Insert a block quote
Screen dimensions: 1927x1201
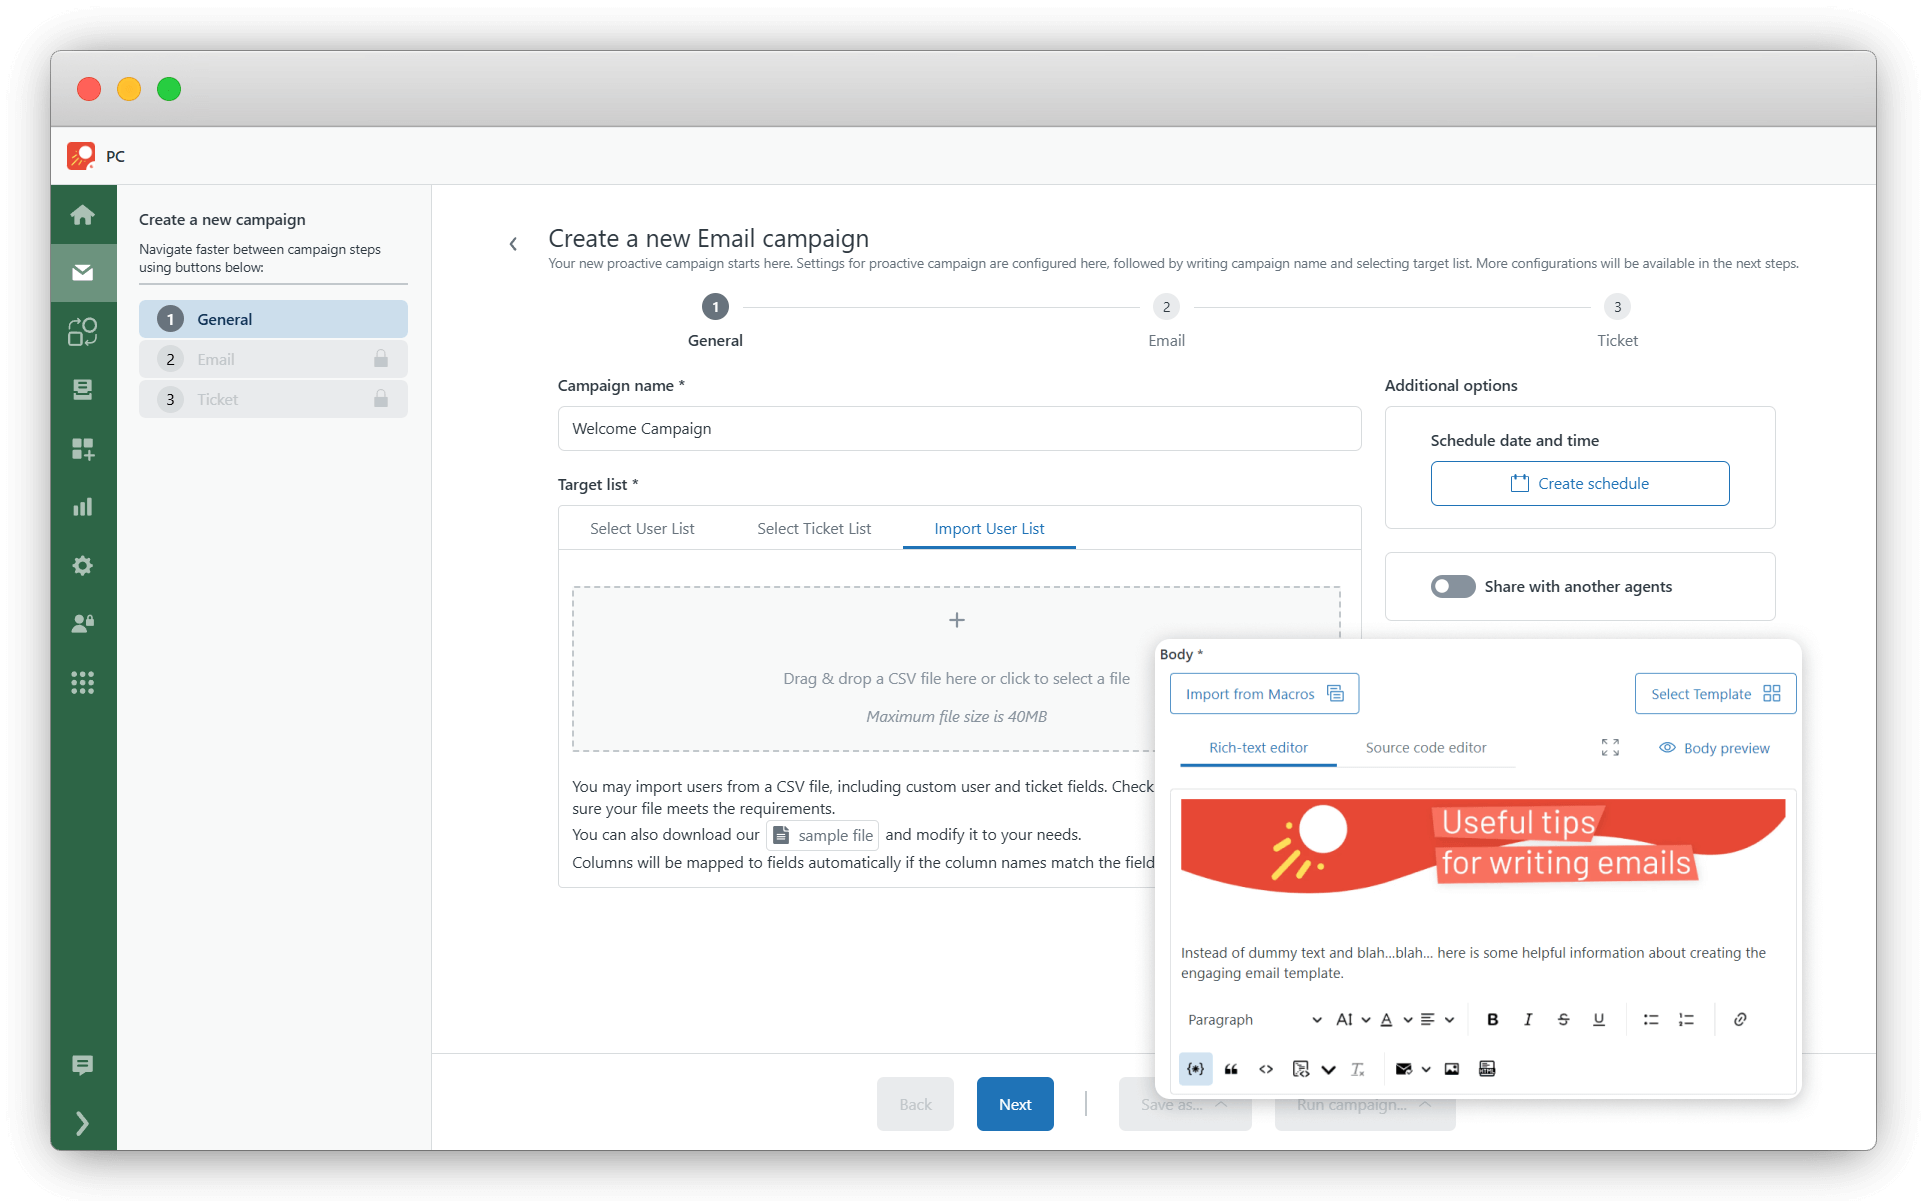tap(1231, 1069)
